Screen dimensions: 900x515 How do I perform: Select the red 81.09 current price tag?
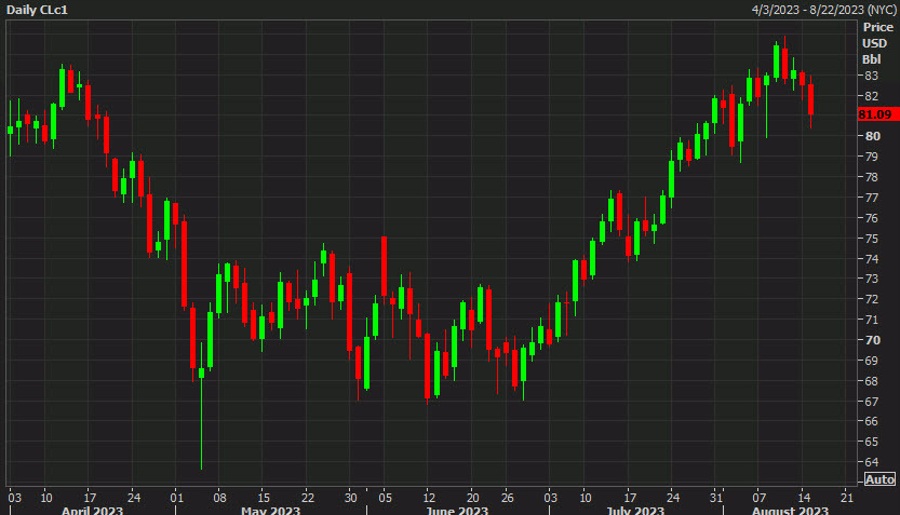point(875,115)
